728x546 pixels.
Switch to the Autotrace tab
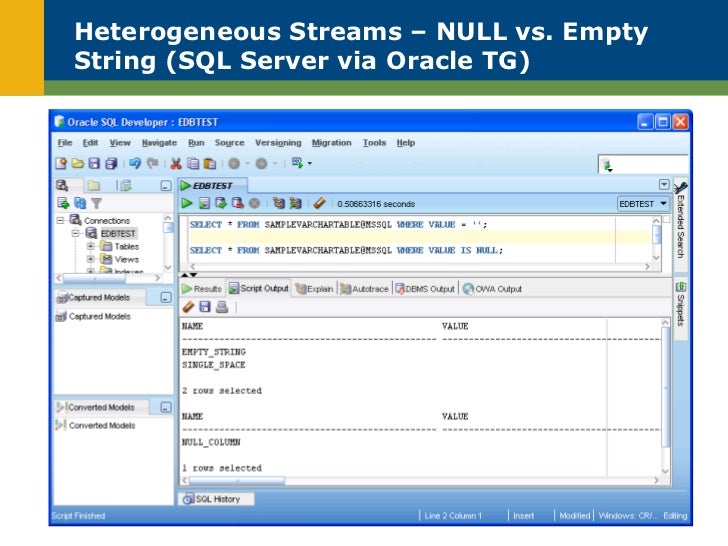tap(364, 289)
